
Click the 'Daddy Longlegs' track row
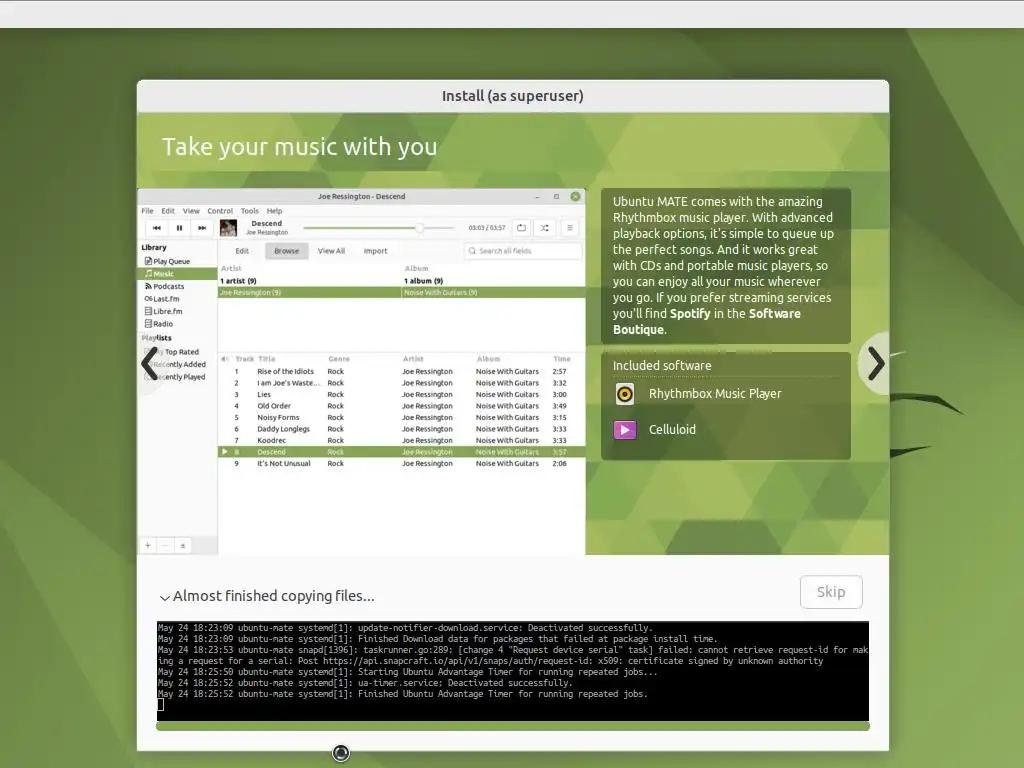coord(402,429)
